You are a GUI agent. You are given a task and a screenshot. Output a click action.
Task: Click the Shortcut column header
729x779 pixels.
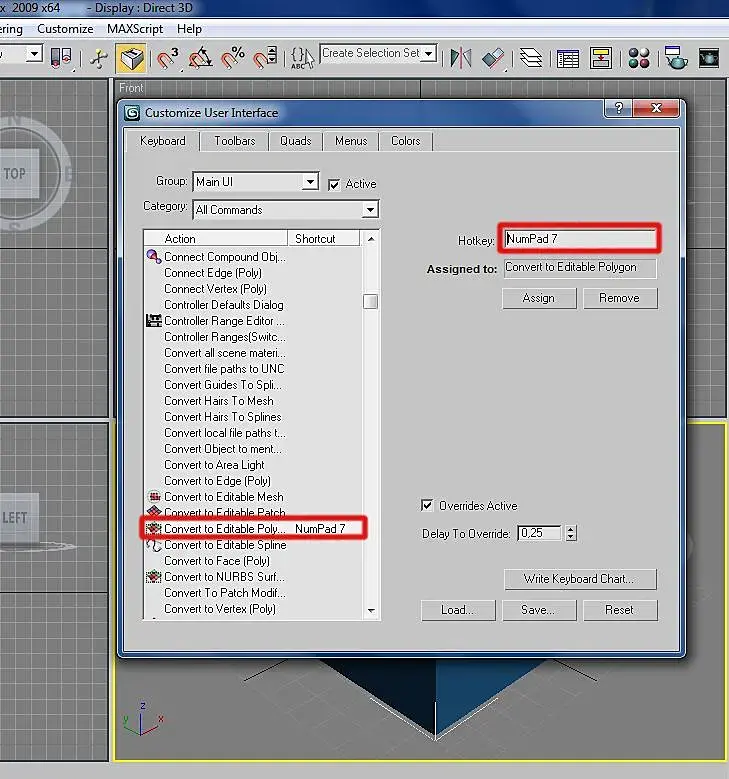click(324, 239)
